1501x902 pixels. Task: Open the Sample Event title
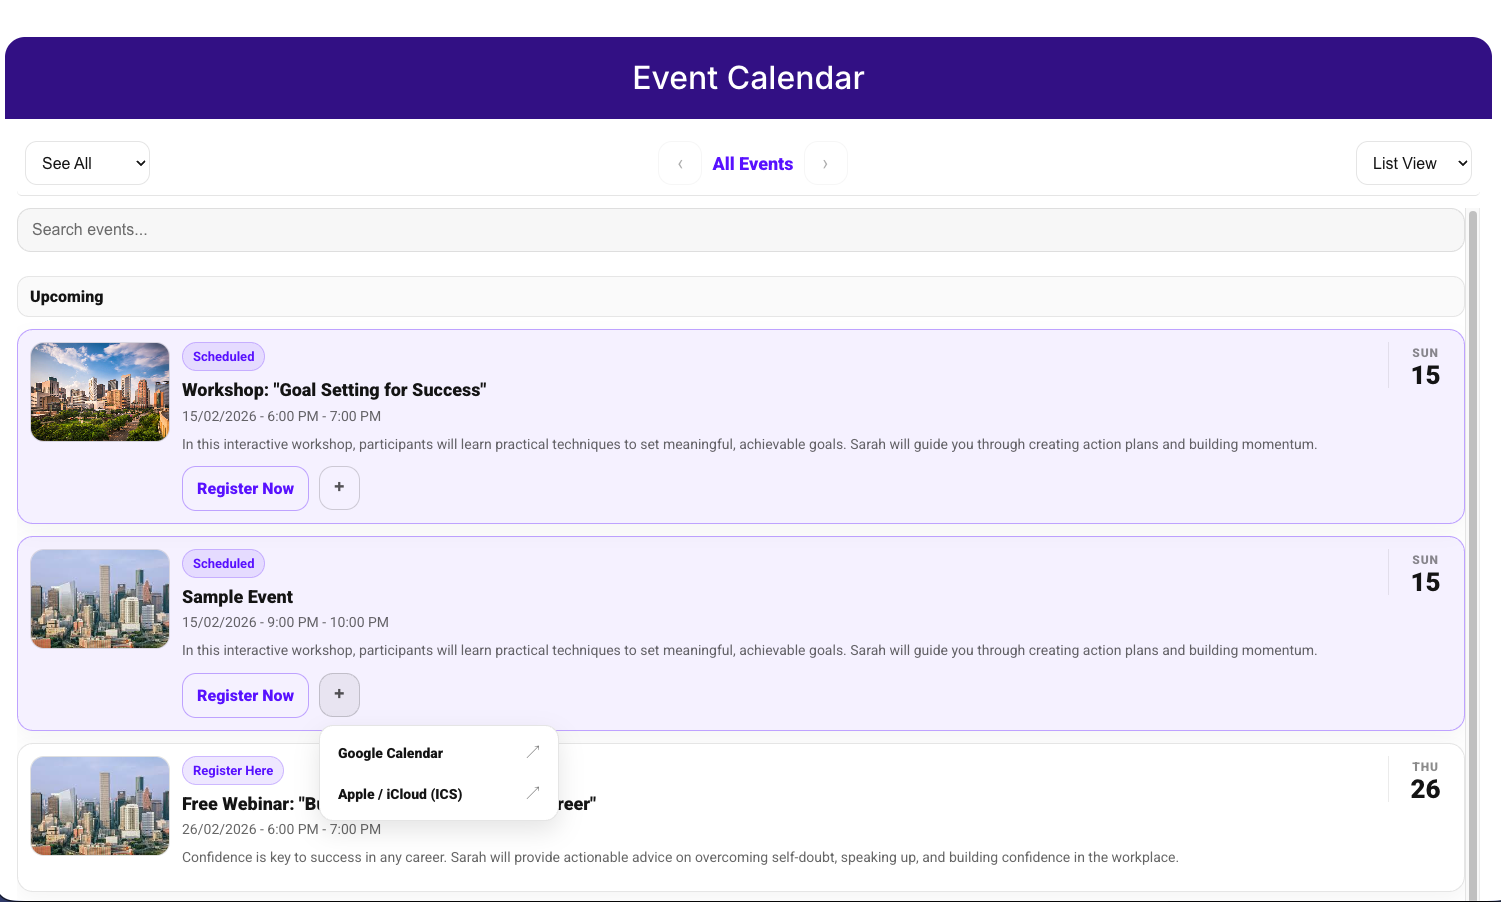click(237, 597)
